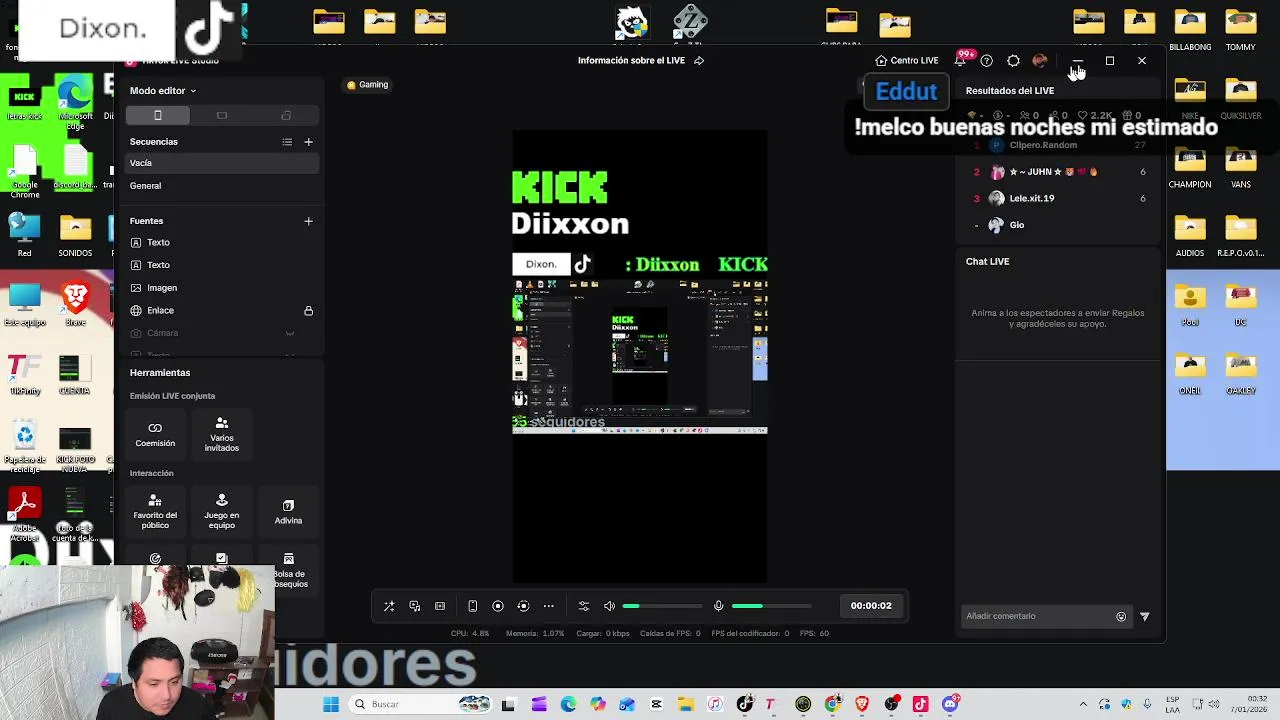Open Información sobre el LIVE share arrow
Image resolution: width=1280 pixels, height=720 pixels.
pos(699,61)
